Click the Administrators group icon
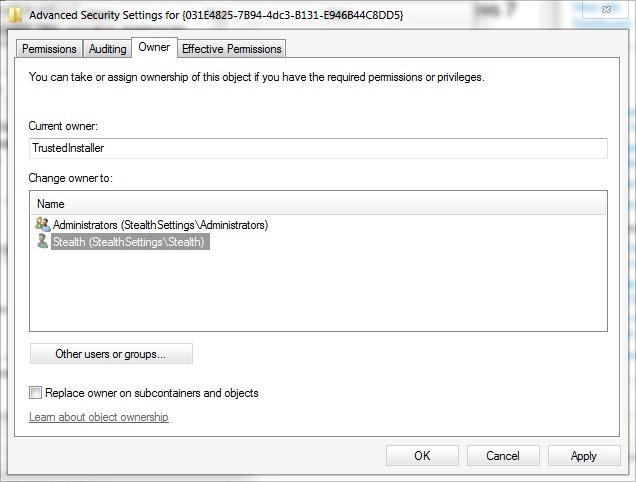The height and width of the screenshot is (482, 636). point(42,225)
